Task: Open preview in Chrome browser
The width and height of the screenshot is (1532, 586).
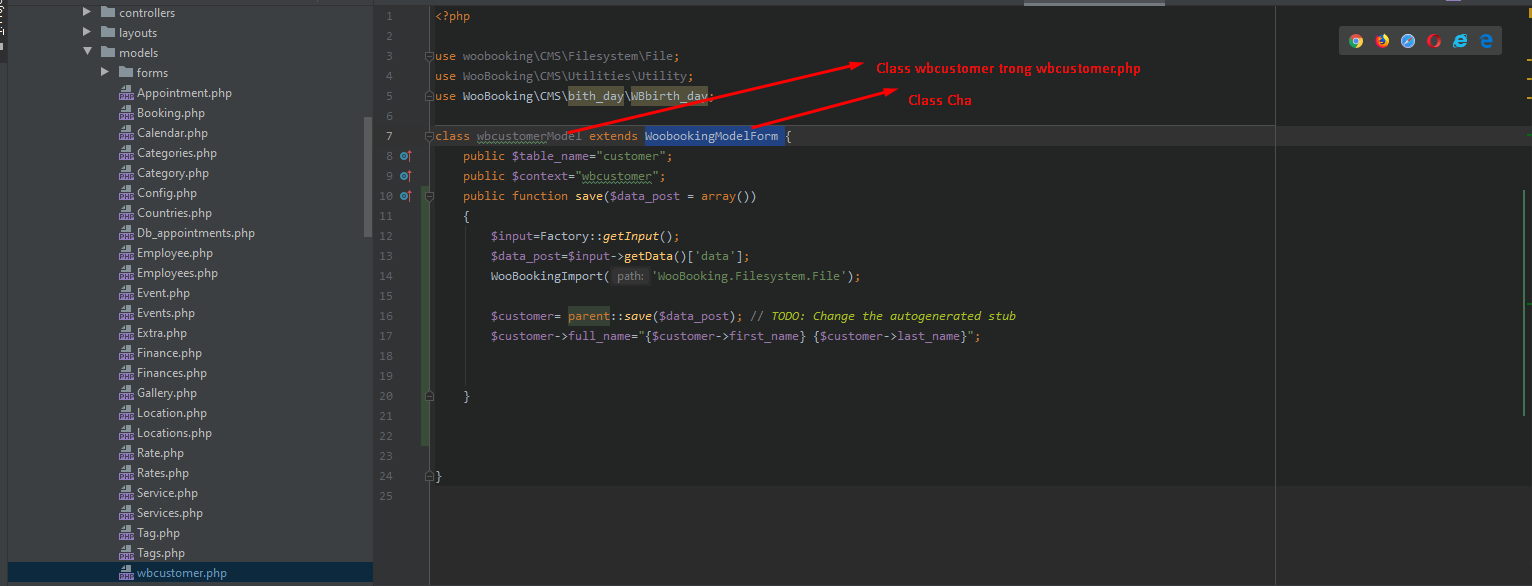Action: coord(1356,41)
